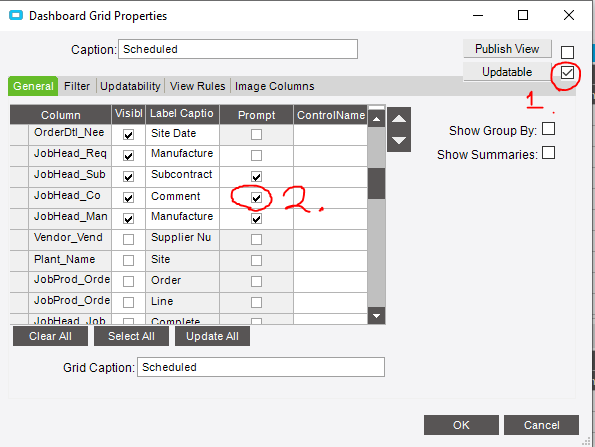The width and height of the screenshot is (595, 447).
Task: Click the grid scrollbar up arrow
Action: [376, 119]
